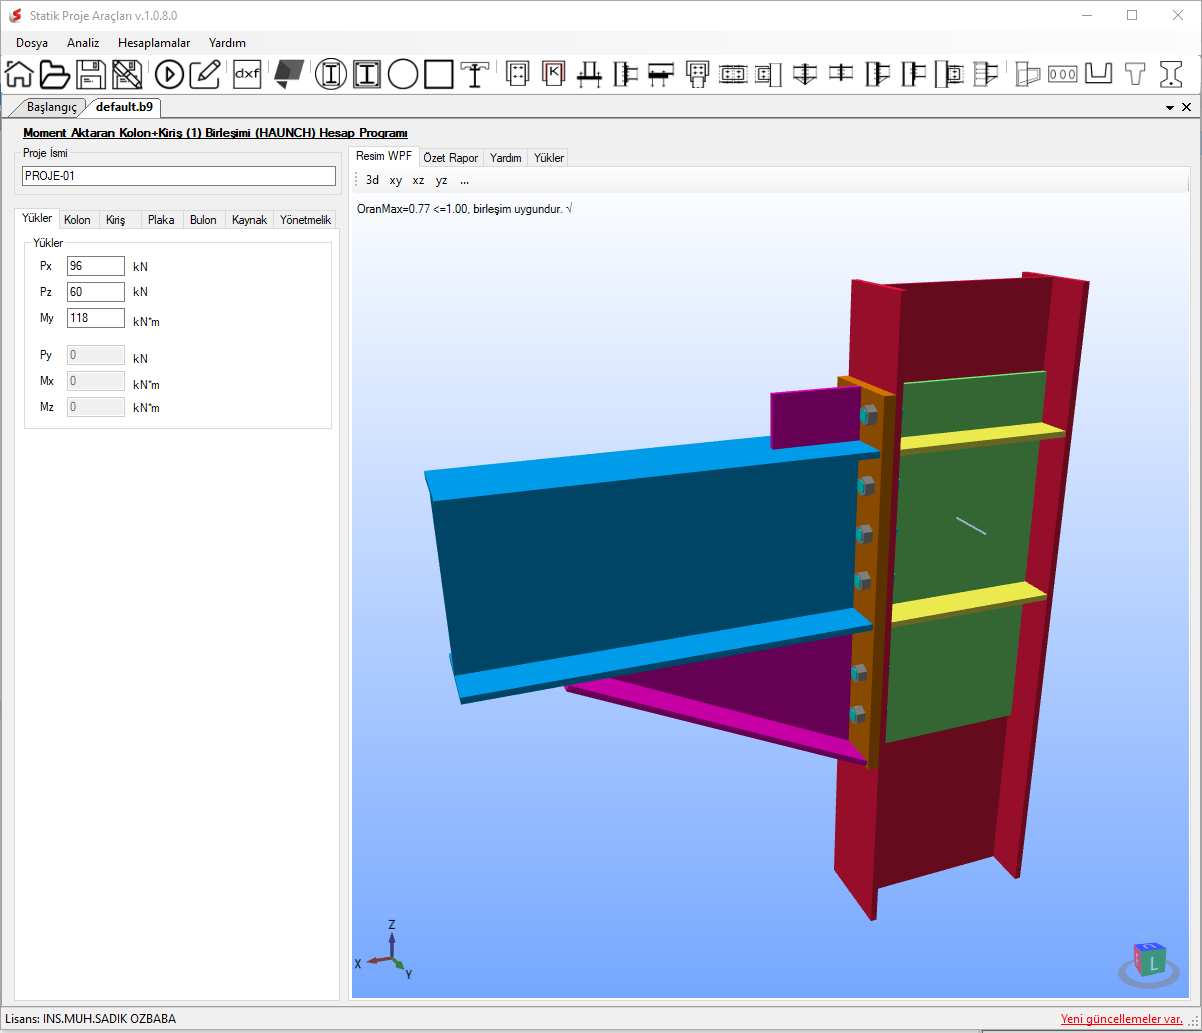Switch view to xz plane
1202x1033 pixels.
419,181
